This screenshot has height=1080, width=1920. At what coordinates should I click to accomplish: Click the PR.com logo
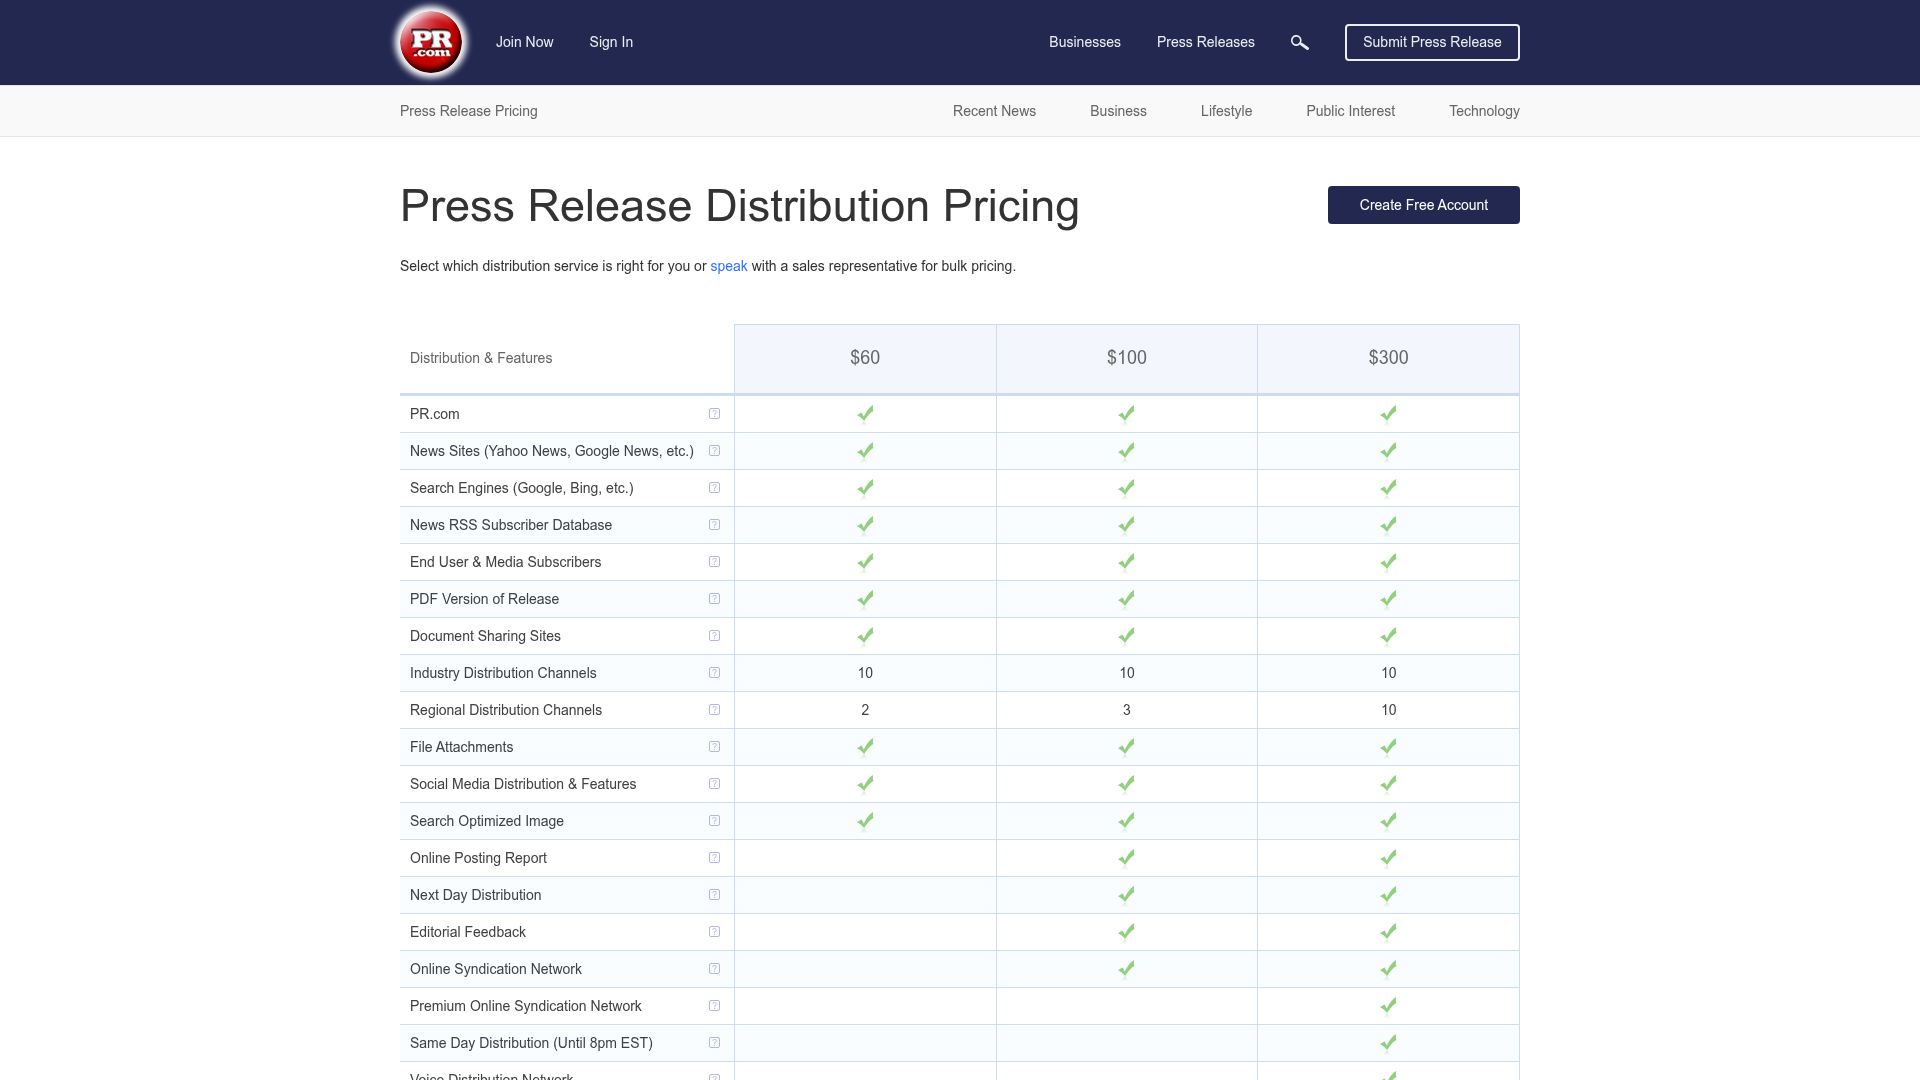click(x=431, y=42)
